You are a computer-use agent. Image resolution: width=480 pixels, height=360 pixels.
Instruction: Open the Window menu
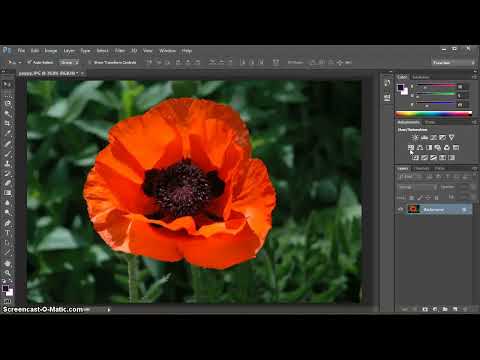167,51
